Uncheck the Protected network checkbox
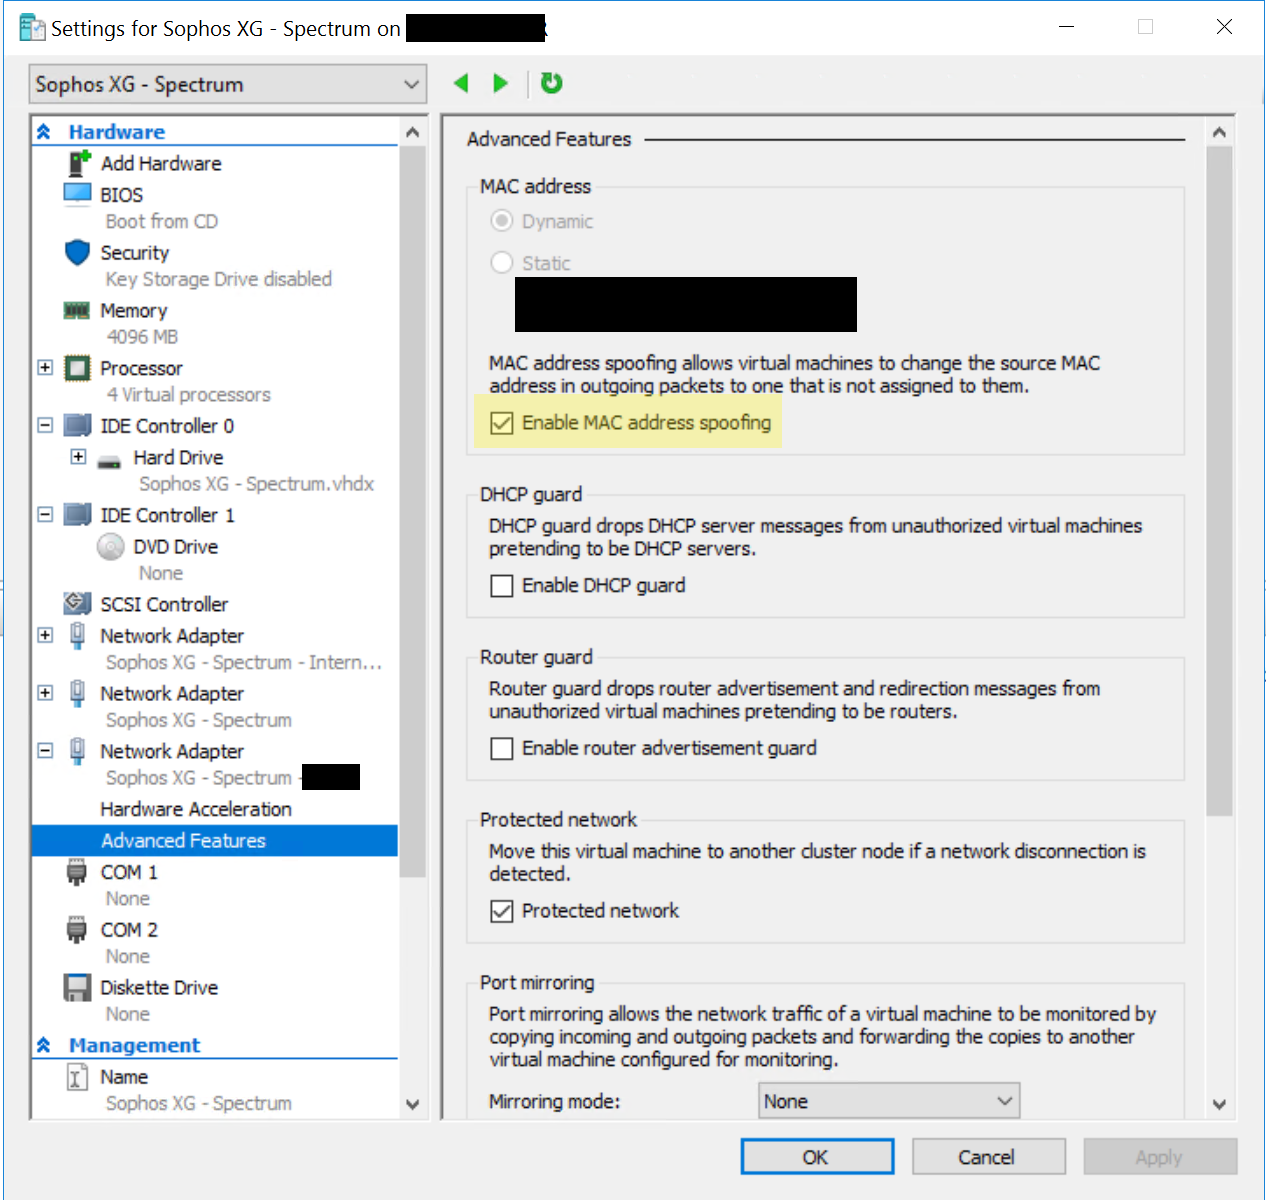The height and width of the screenshot is (1200, 1266). [502, 912]
